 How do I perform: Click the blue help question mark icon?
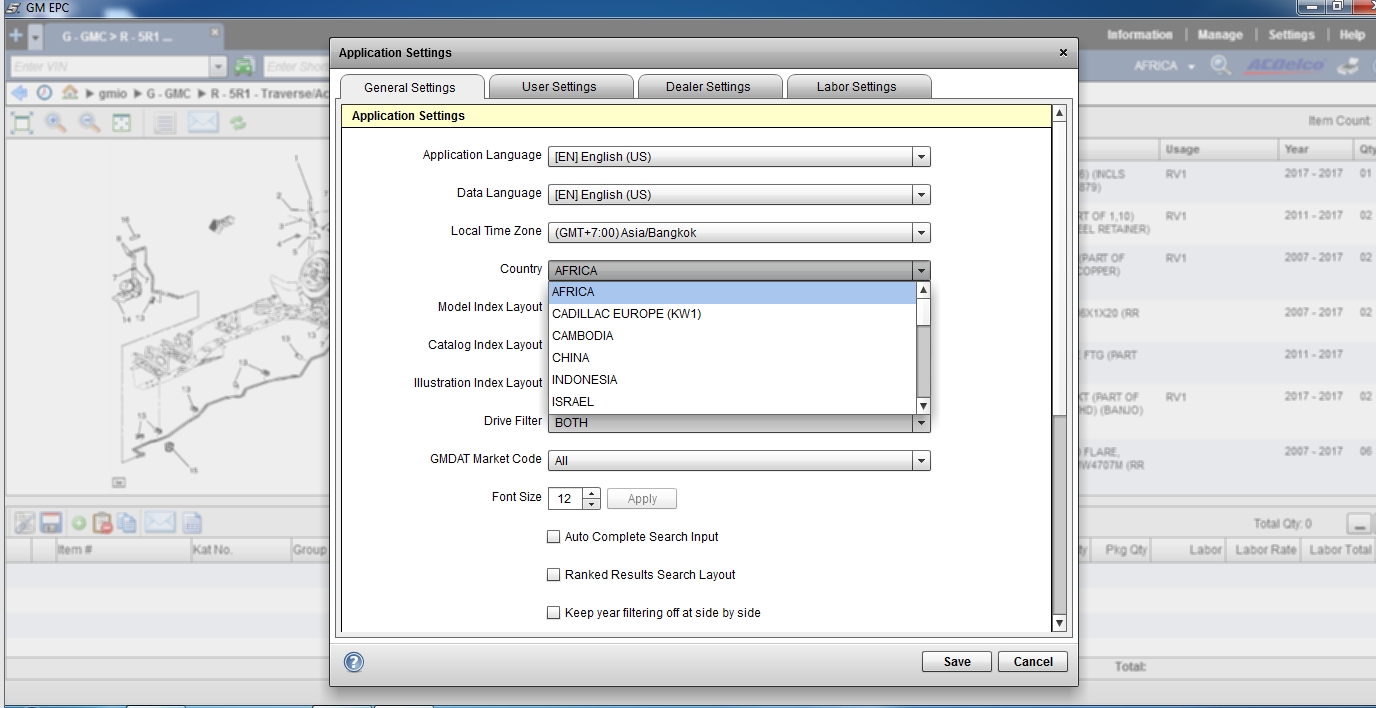click(x=354, y=662)
